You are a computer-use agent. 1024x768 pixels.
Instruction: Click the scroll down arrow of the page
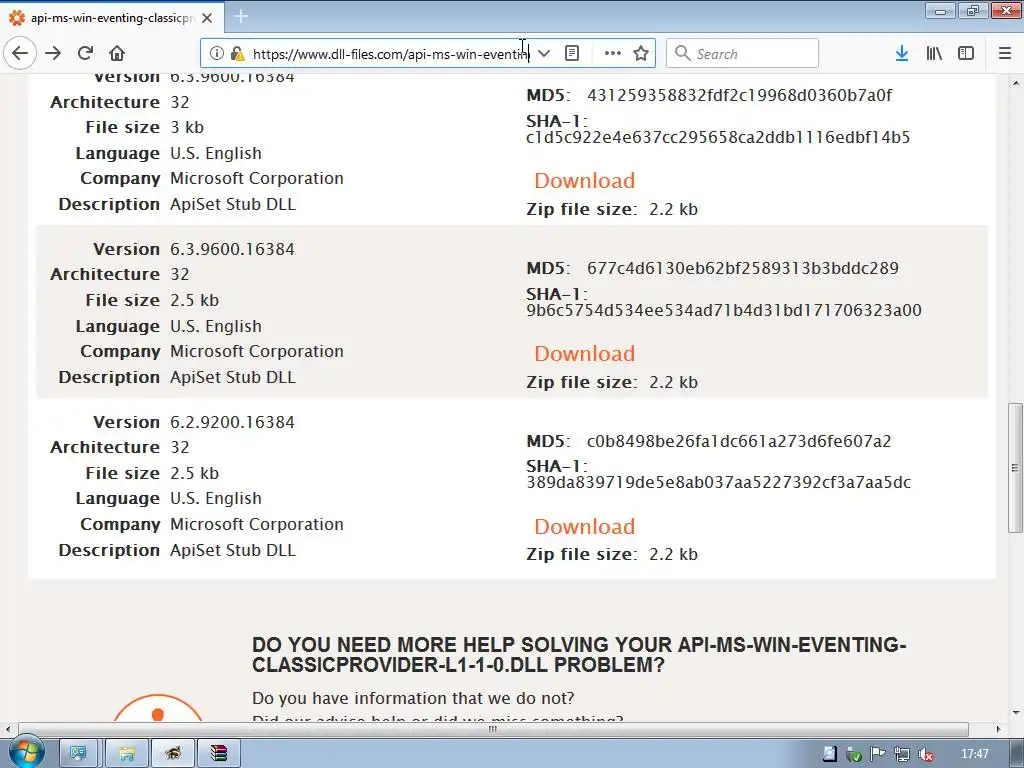[x=1016, y=712]
